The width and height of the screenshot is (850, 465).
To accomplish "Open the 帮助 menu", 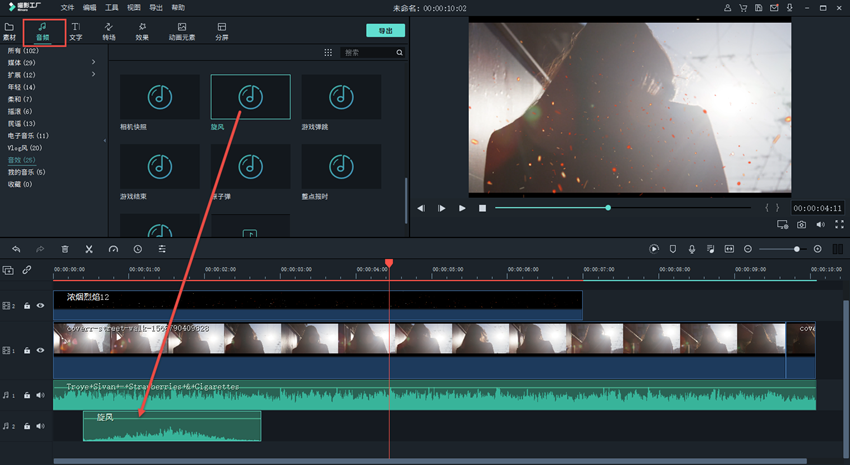I will coord(178,8).
